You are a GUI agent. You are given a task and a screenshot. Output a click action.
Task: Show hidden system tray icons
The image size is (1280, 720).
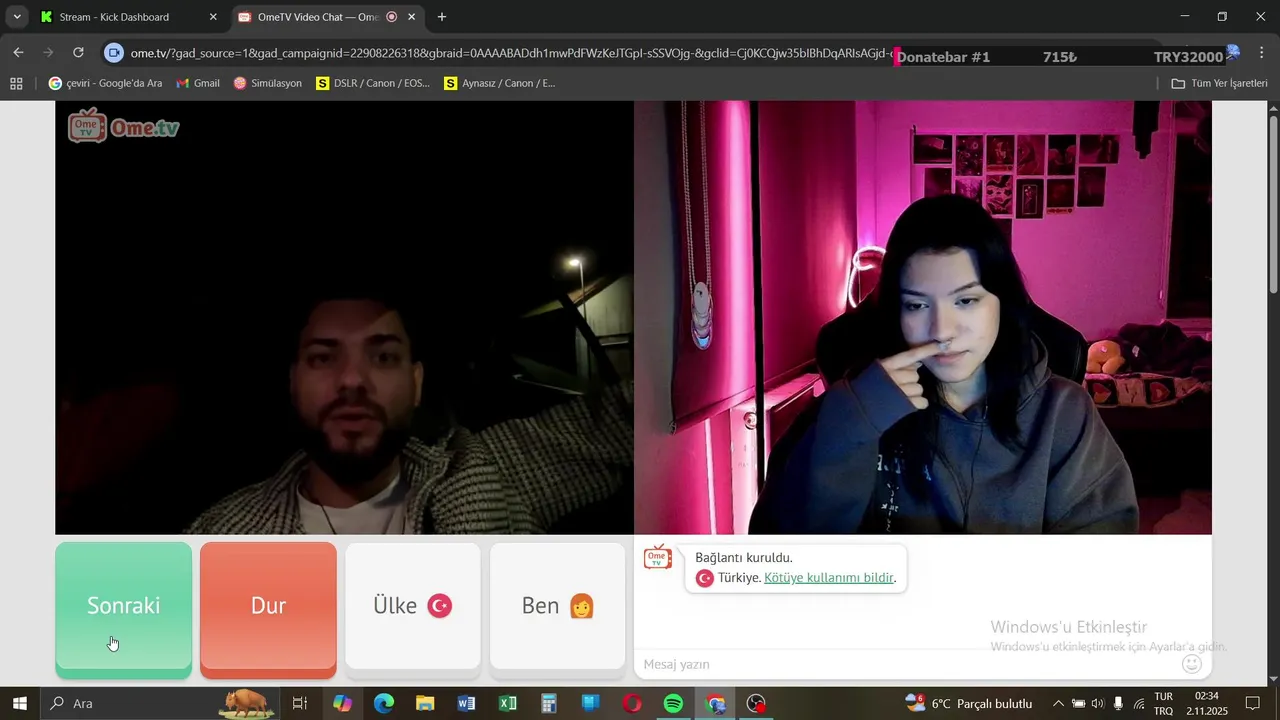tap(1058, 703)
